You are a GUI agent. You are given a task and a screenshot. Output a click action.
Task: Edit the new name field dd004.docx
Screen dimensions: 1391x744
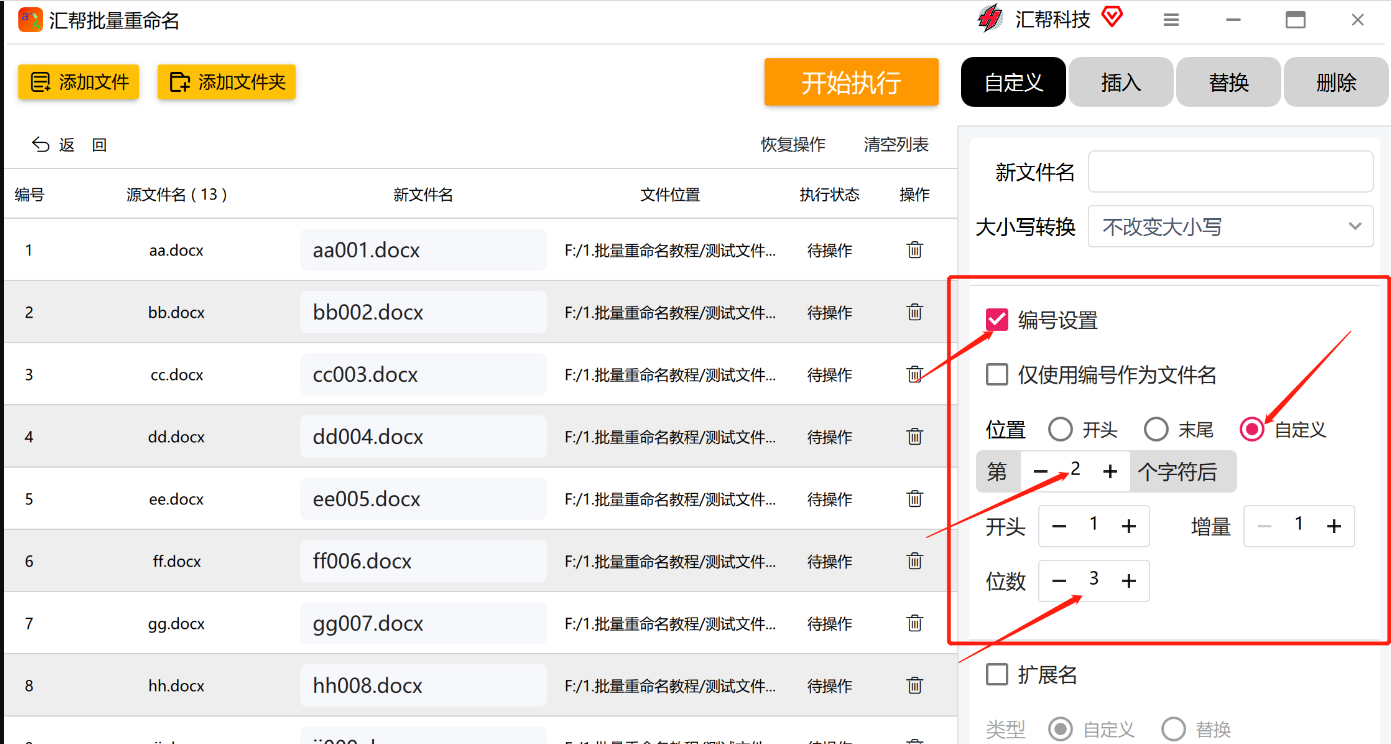[423, 436]
